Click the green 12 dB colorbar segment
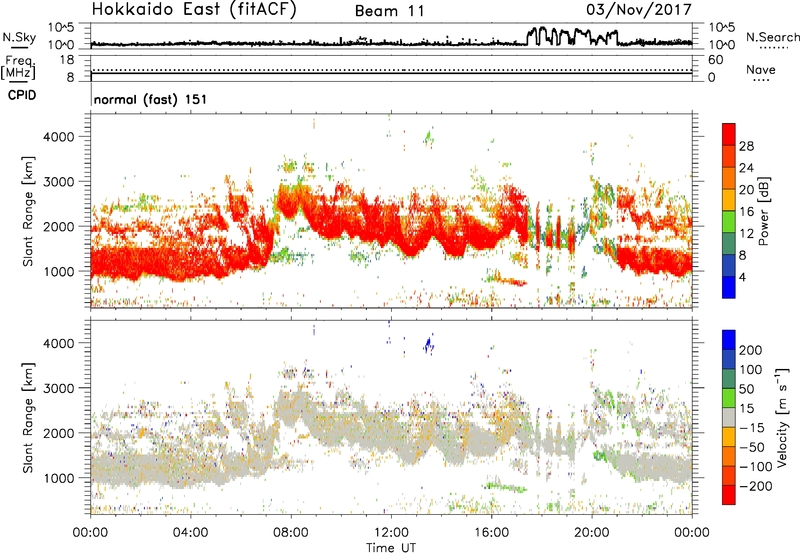The image size is (800, 554). click(729, 221)
